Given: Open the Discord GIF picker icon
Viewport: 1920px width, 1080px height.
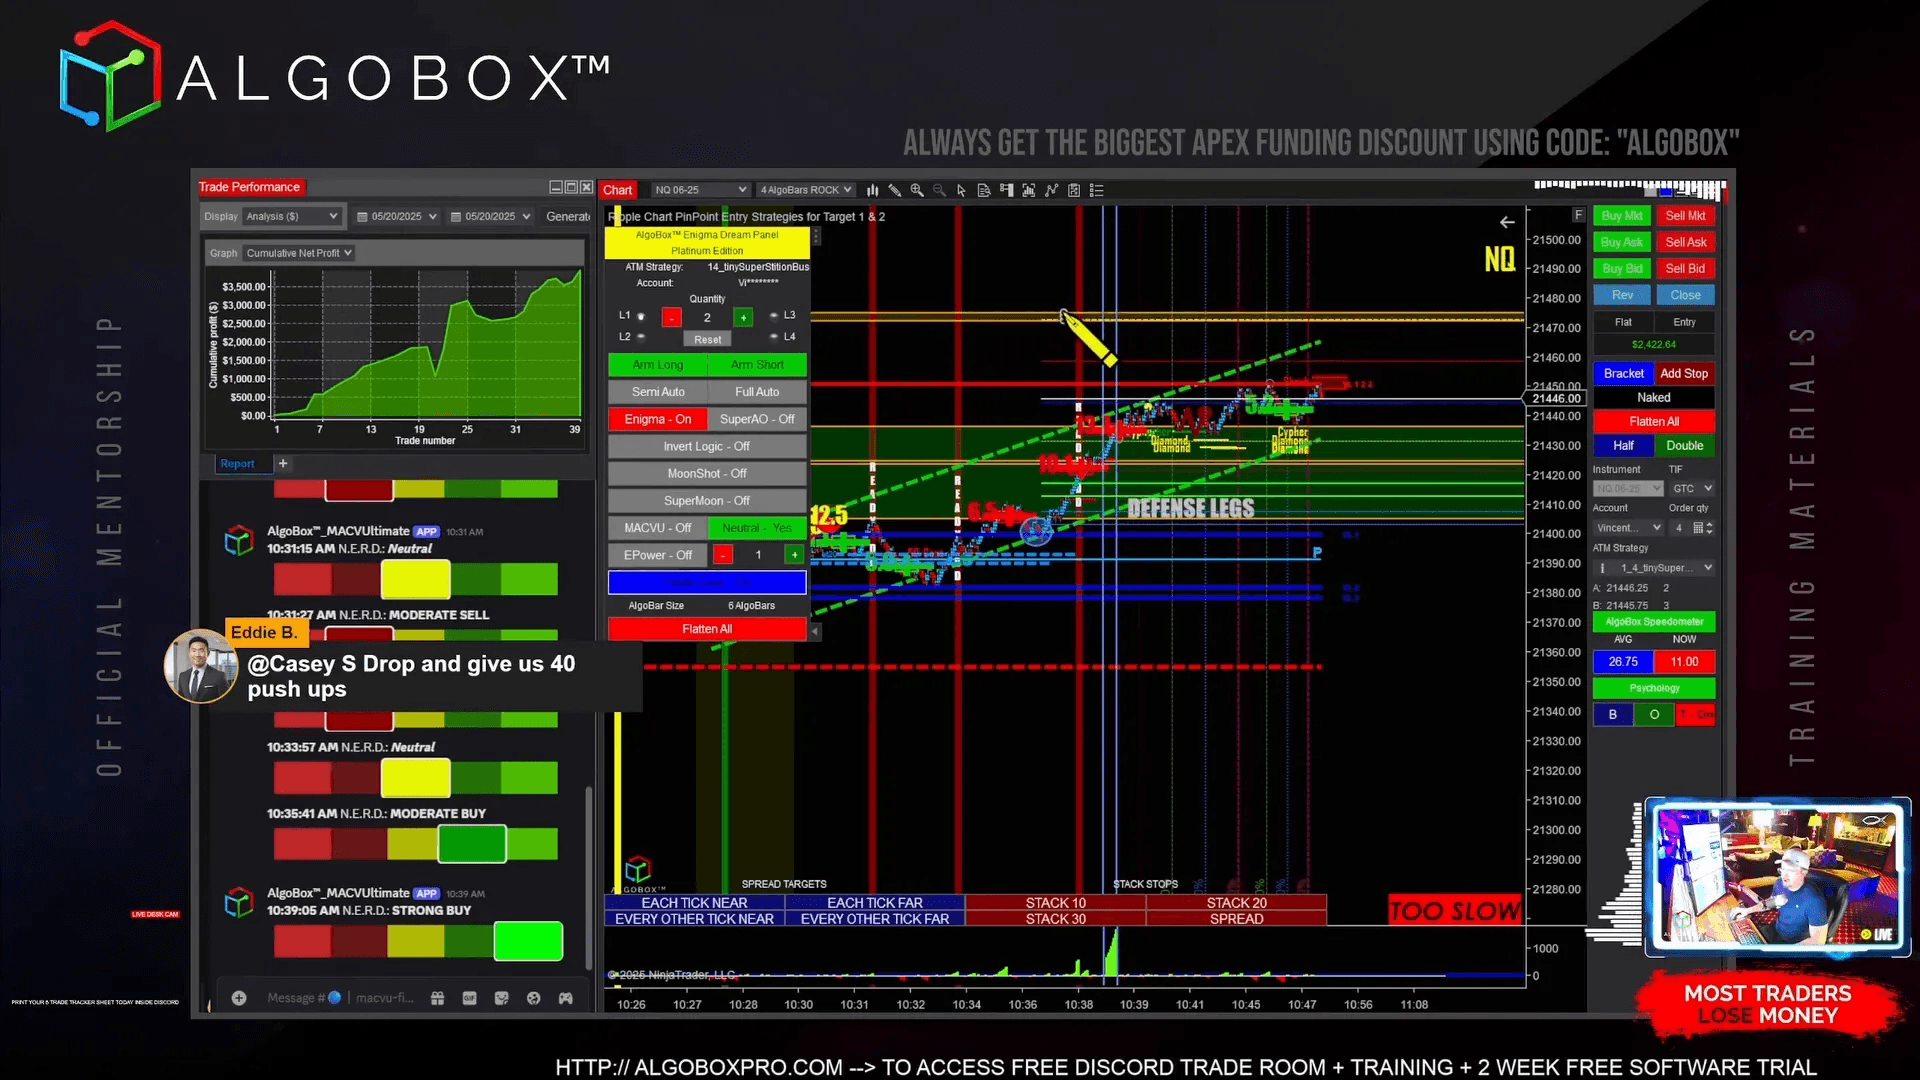Looking at the screenshot, I should point(469,998).
